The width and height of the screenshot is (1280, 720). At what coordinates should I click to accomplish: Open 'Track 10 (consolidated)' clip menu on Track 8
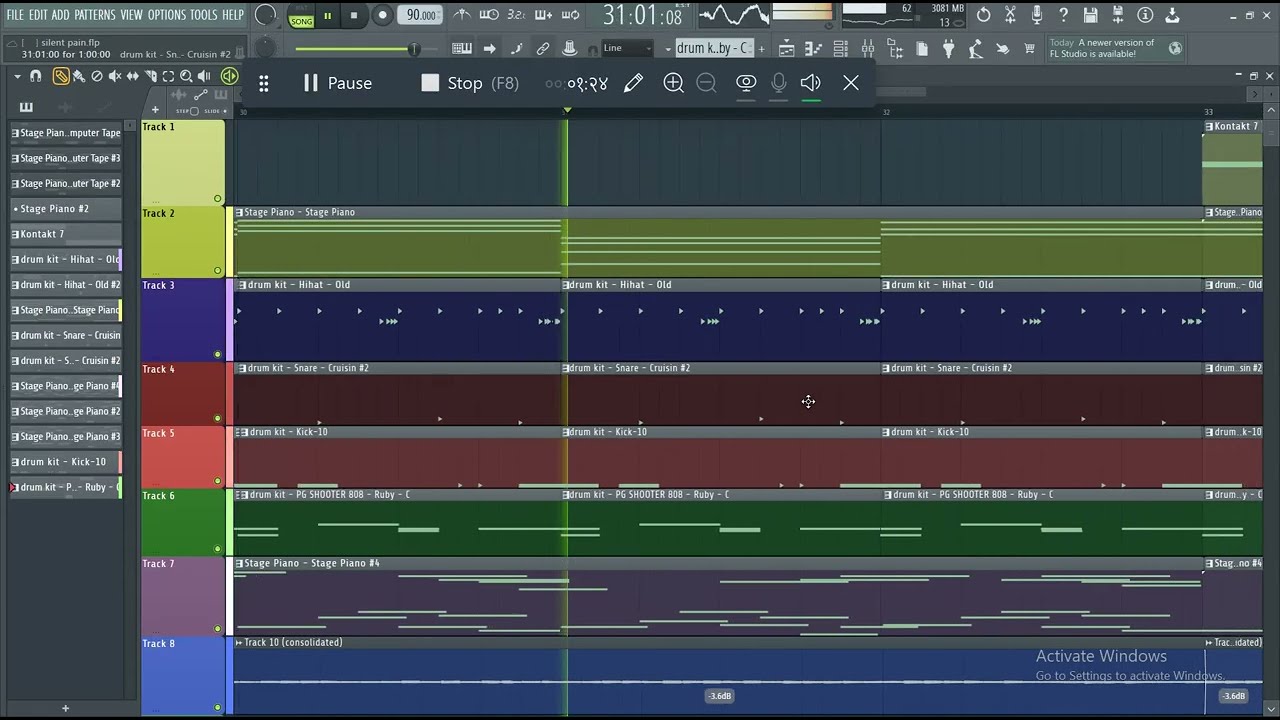[x=239, y=642]
